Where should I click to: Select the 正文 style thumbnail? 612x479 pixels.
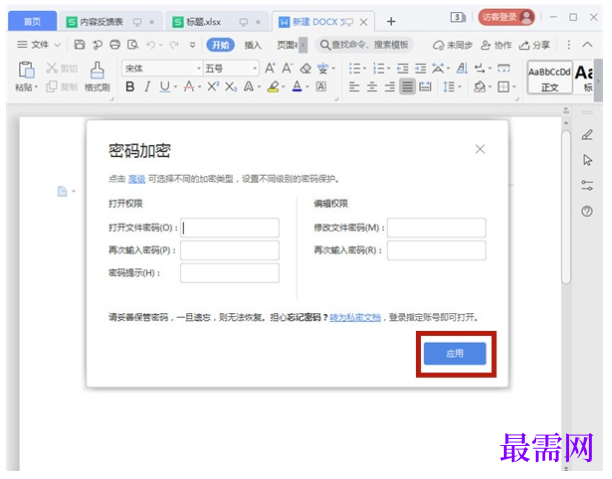pos(550,77)
